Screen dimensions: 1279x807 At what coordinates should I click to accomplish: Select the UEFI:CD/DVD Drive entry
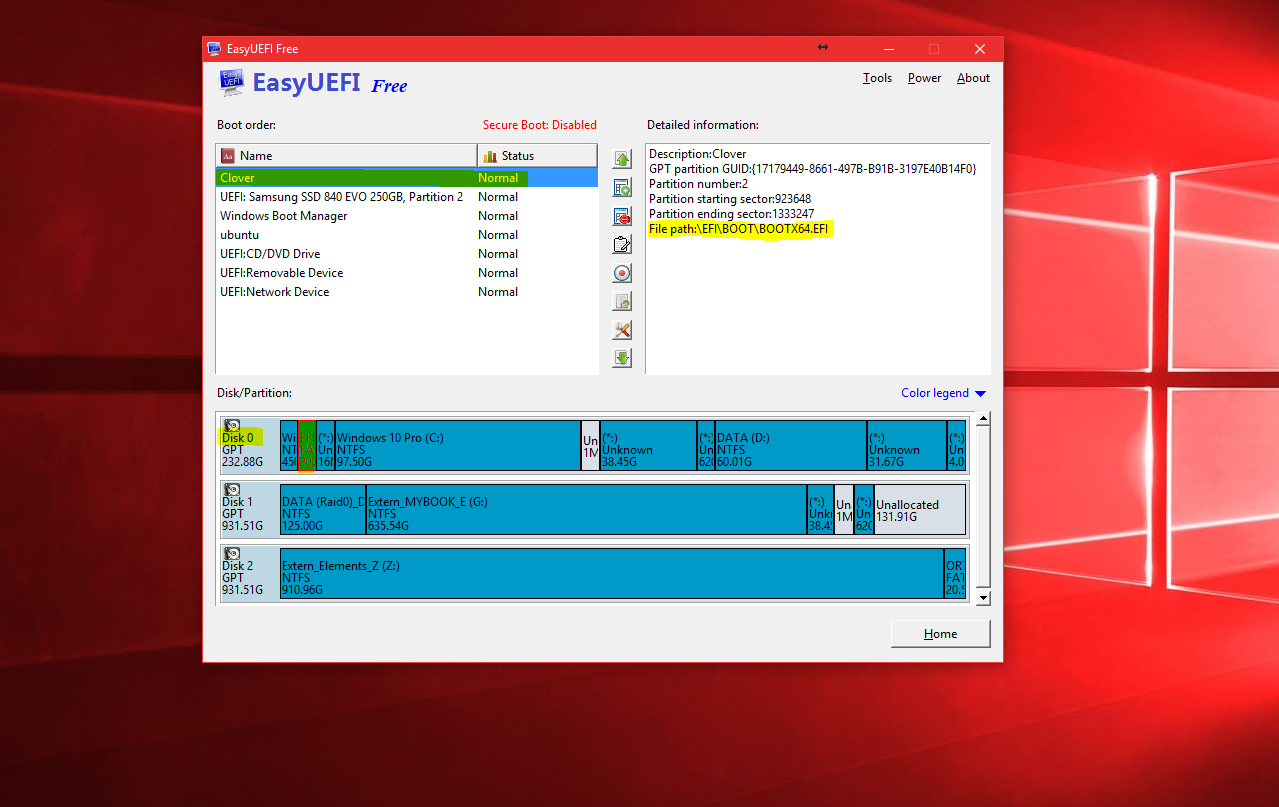point(407,254)
